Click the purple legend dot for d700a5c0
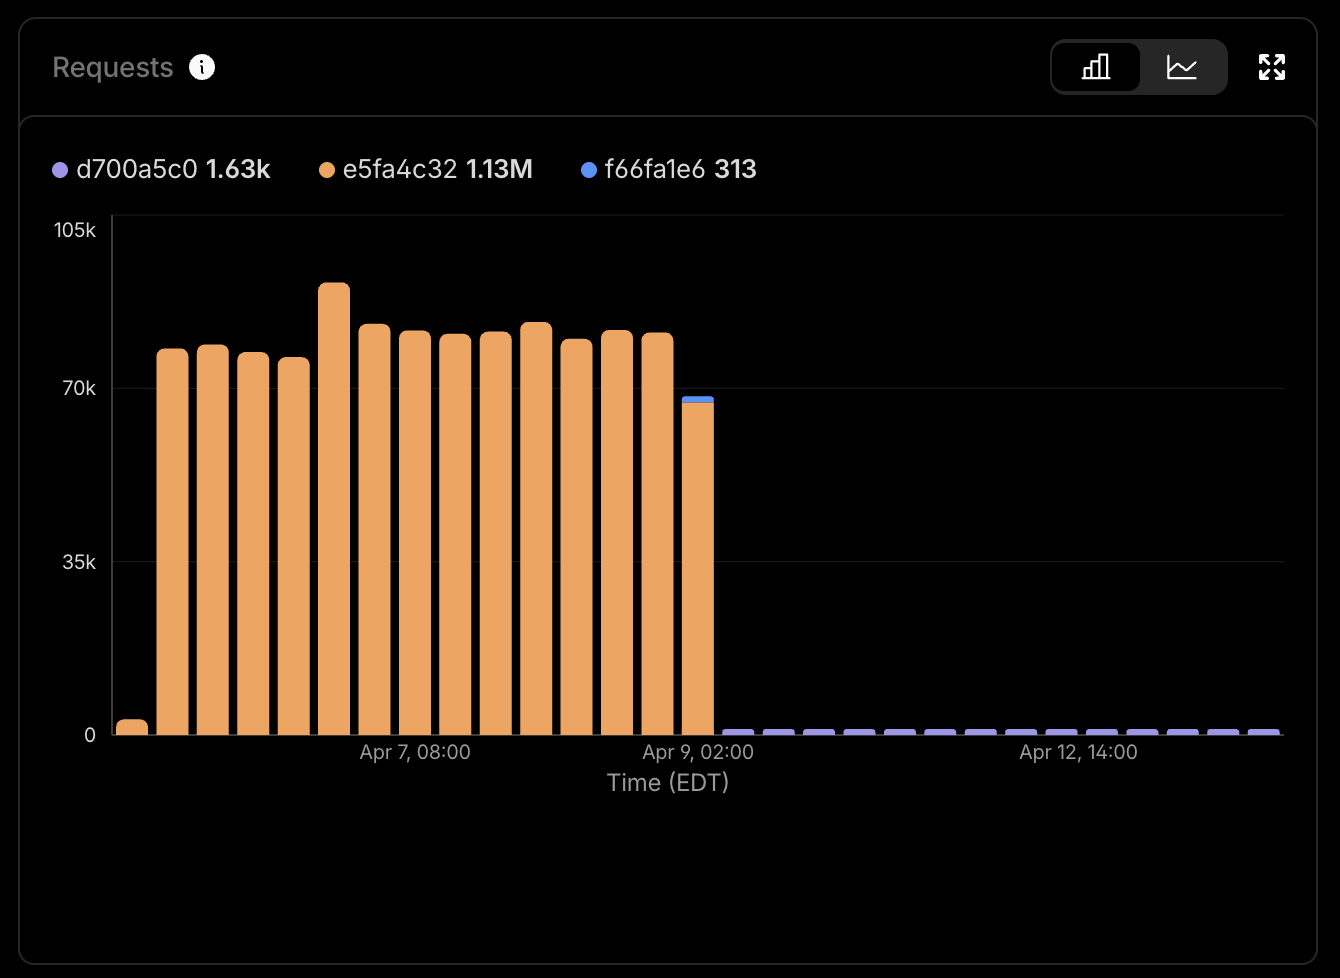Viewport: 1340px width, 978px height. [x=59, y=170]
